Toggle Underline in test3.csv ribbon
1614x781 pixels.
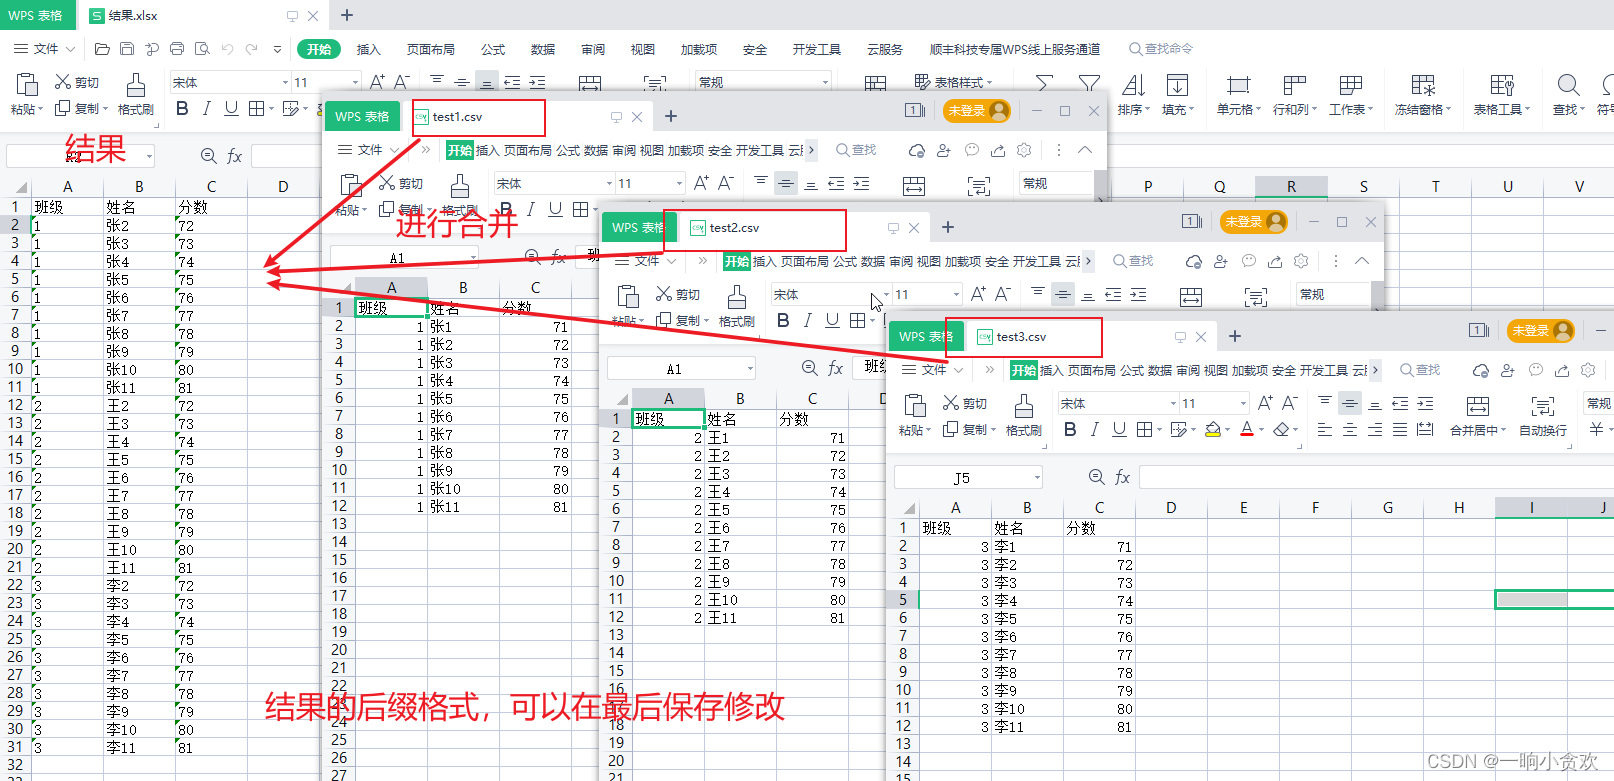pyautogui.click(x=1119, y=430)
